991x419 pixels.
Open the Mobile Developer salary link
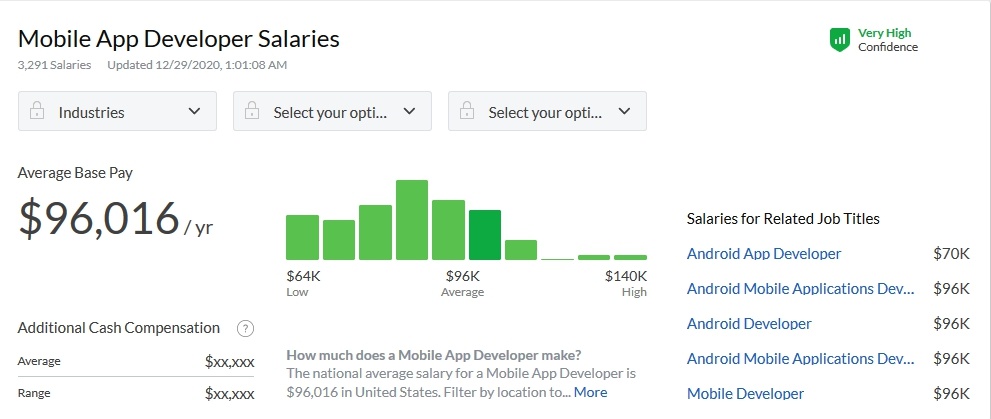[x=745, y=394]
